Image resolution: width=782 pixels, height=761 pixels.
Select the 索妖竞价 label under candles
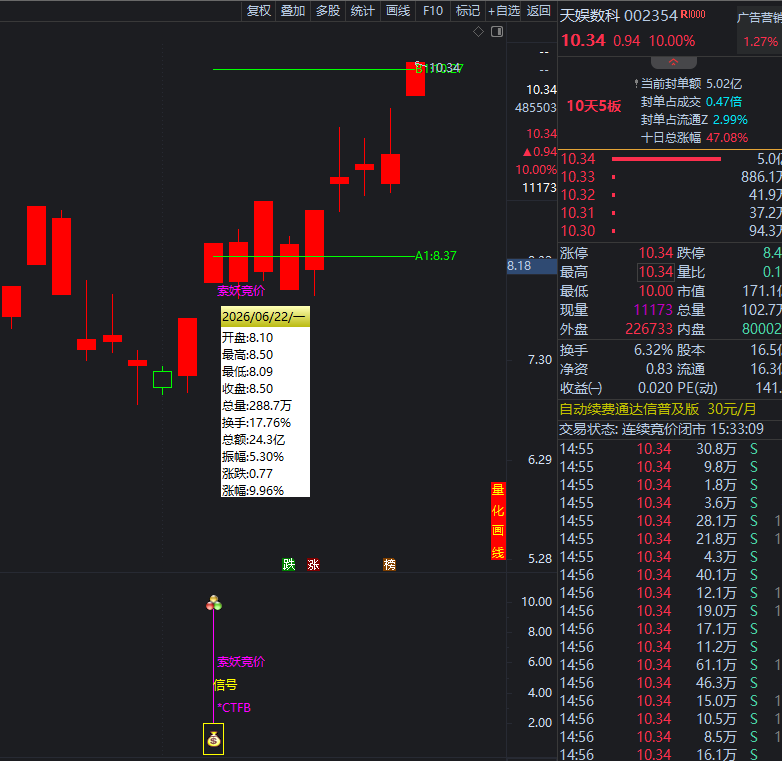(241, 291)
